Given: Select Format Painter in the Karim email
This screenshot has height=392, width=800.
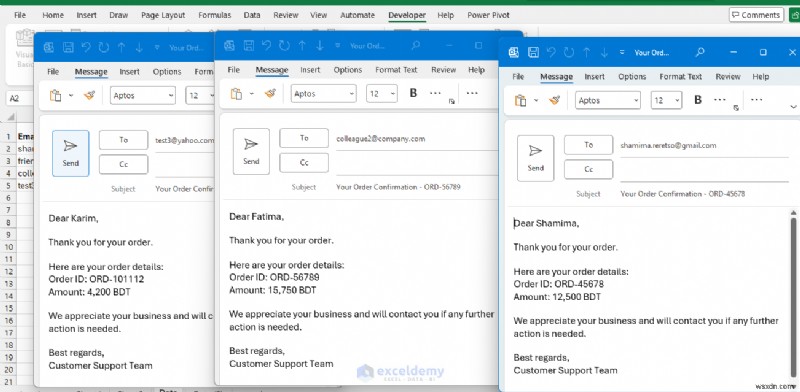Looking at the screenshot, I should coord(90,95).
